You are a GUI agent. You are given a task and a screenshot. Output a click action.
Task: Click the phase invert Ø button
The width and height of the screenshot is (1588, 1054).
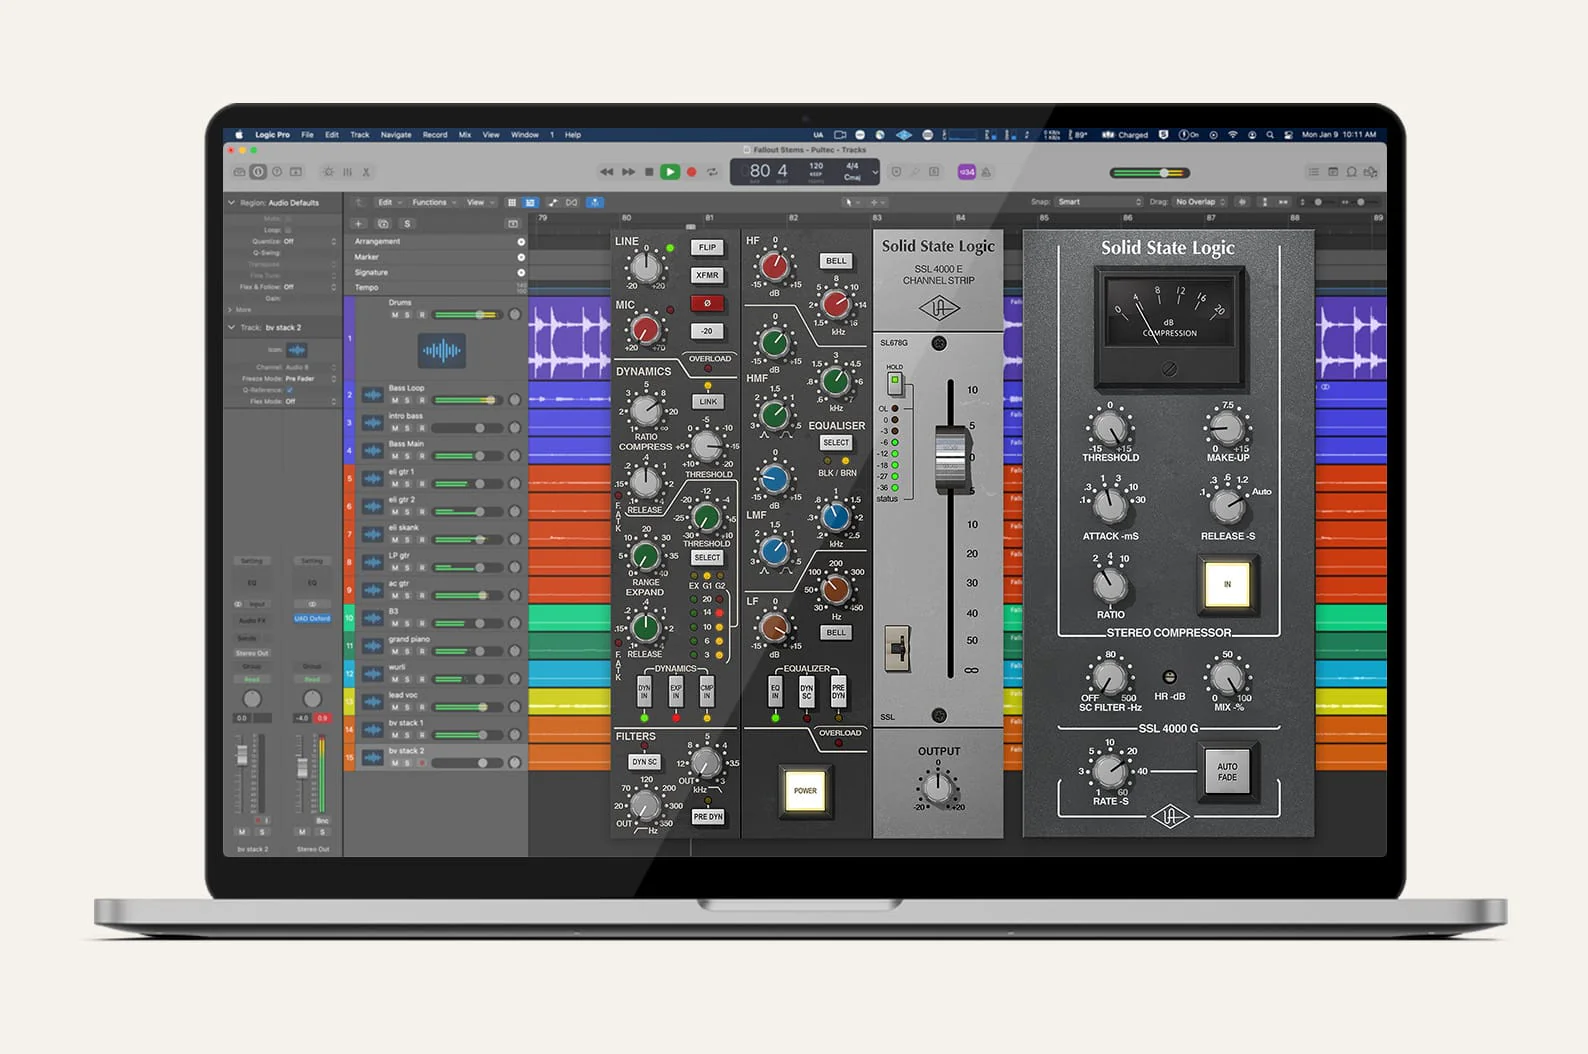(707, 303)
